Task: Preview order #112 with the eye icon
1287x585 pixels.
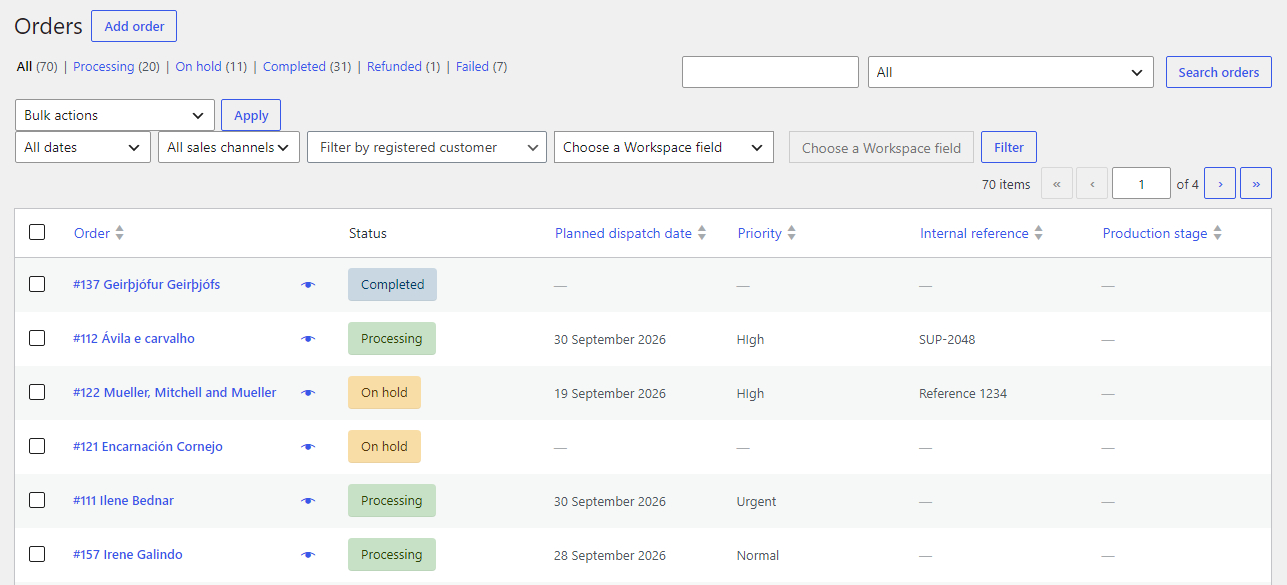Action: [308, 339]
